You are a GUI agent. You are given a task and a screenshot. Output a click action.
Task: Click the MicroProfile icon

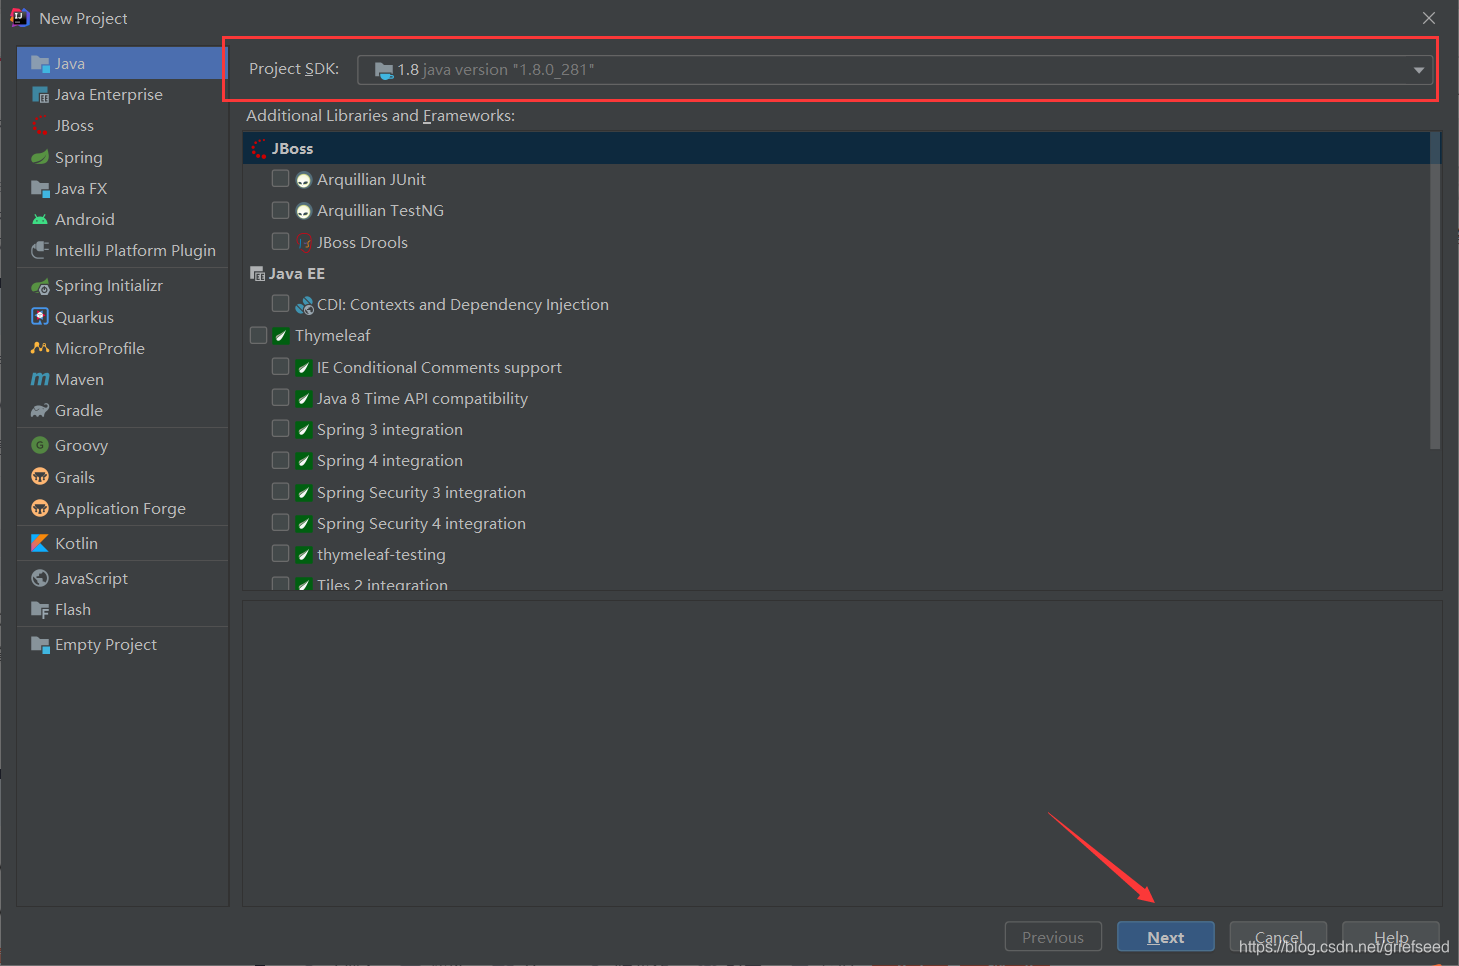point(40,348)
